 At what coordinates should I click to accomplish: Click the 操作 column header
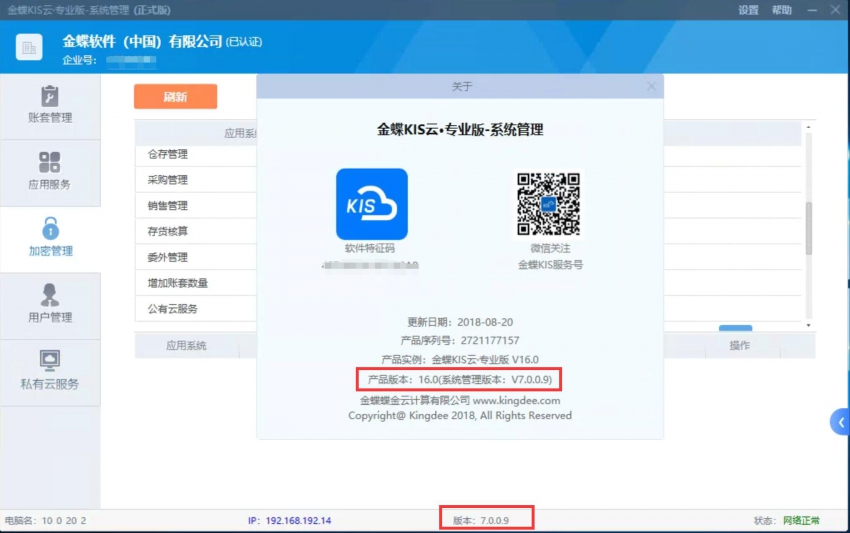pyautogui.click(x=739, y=346)
